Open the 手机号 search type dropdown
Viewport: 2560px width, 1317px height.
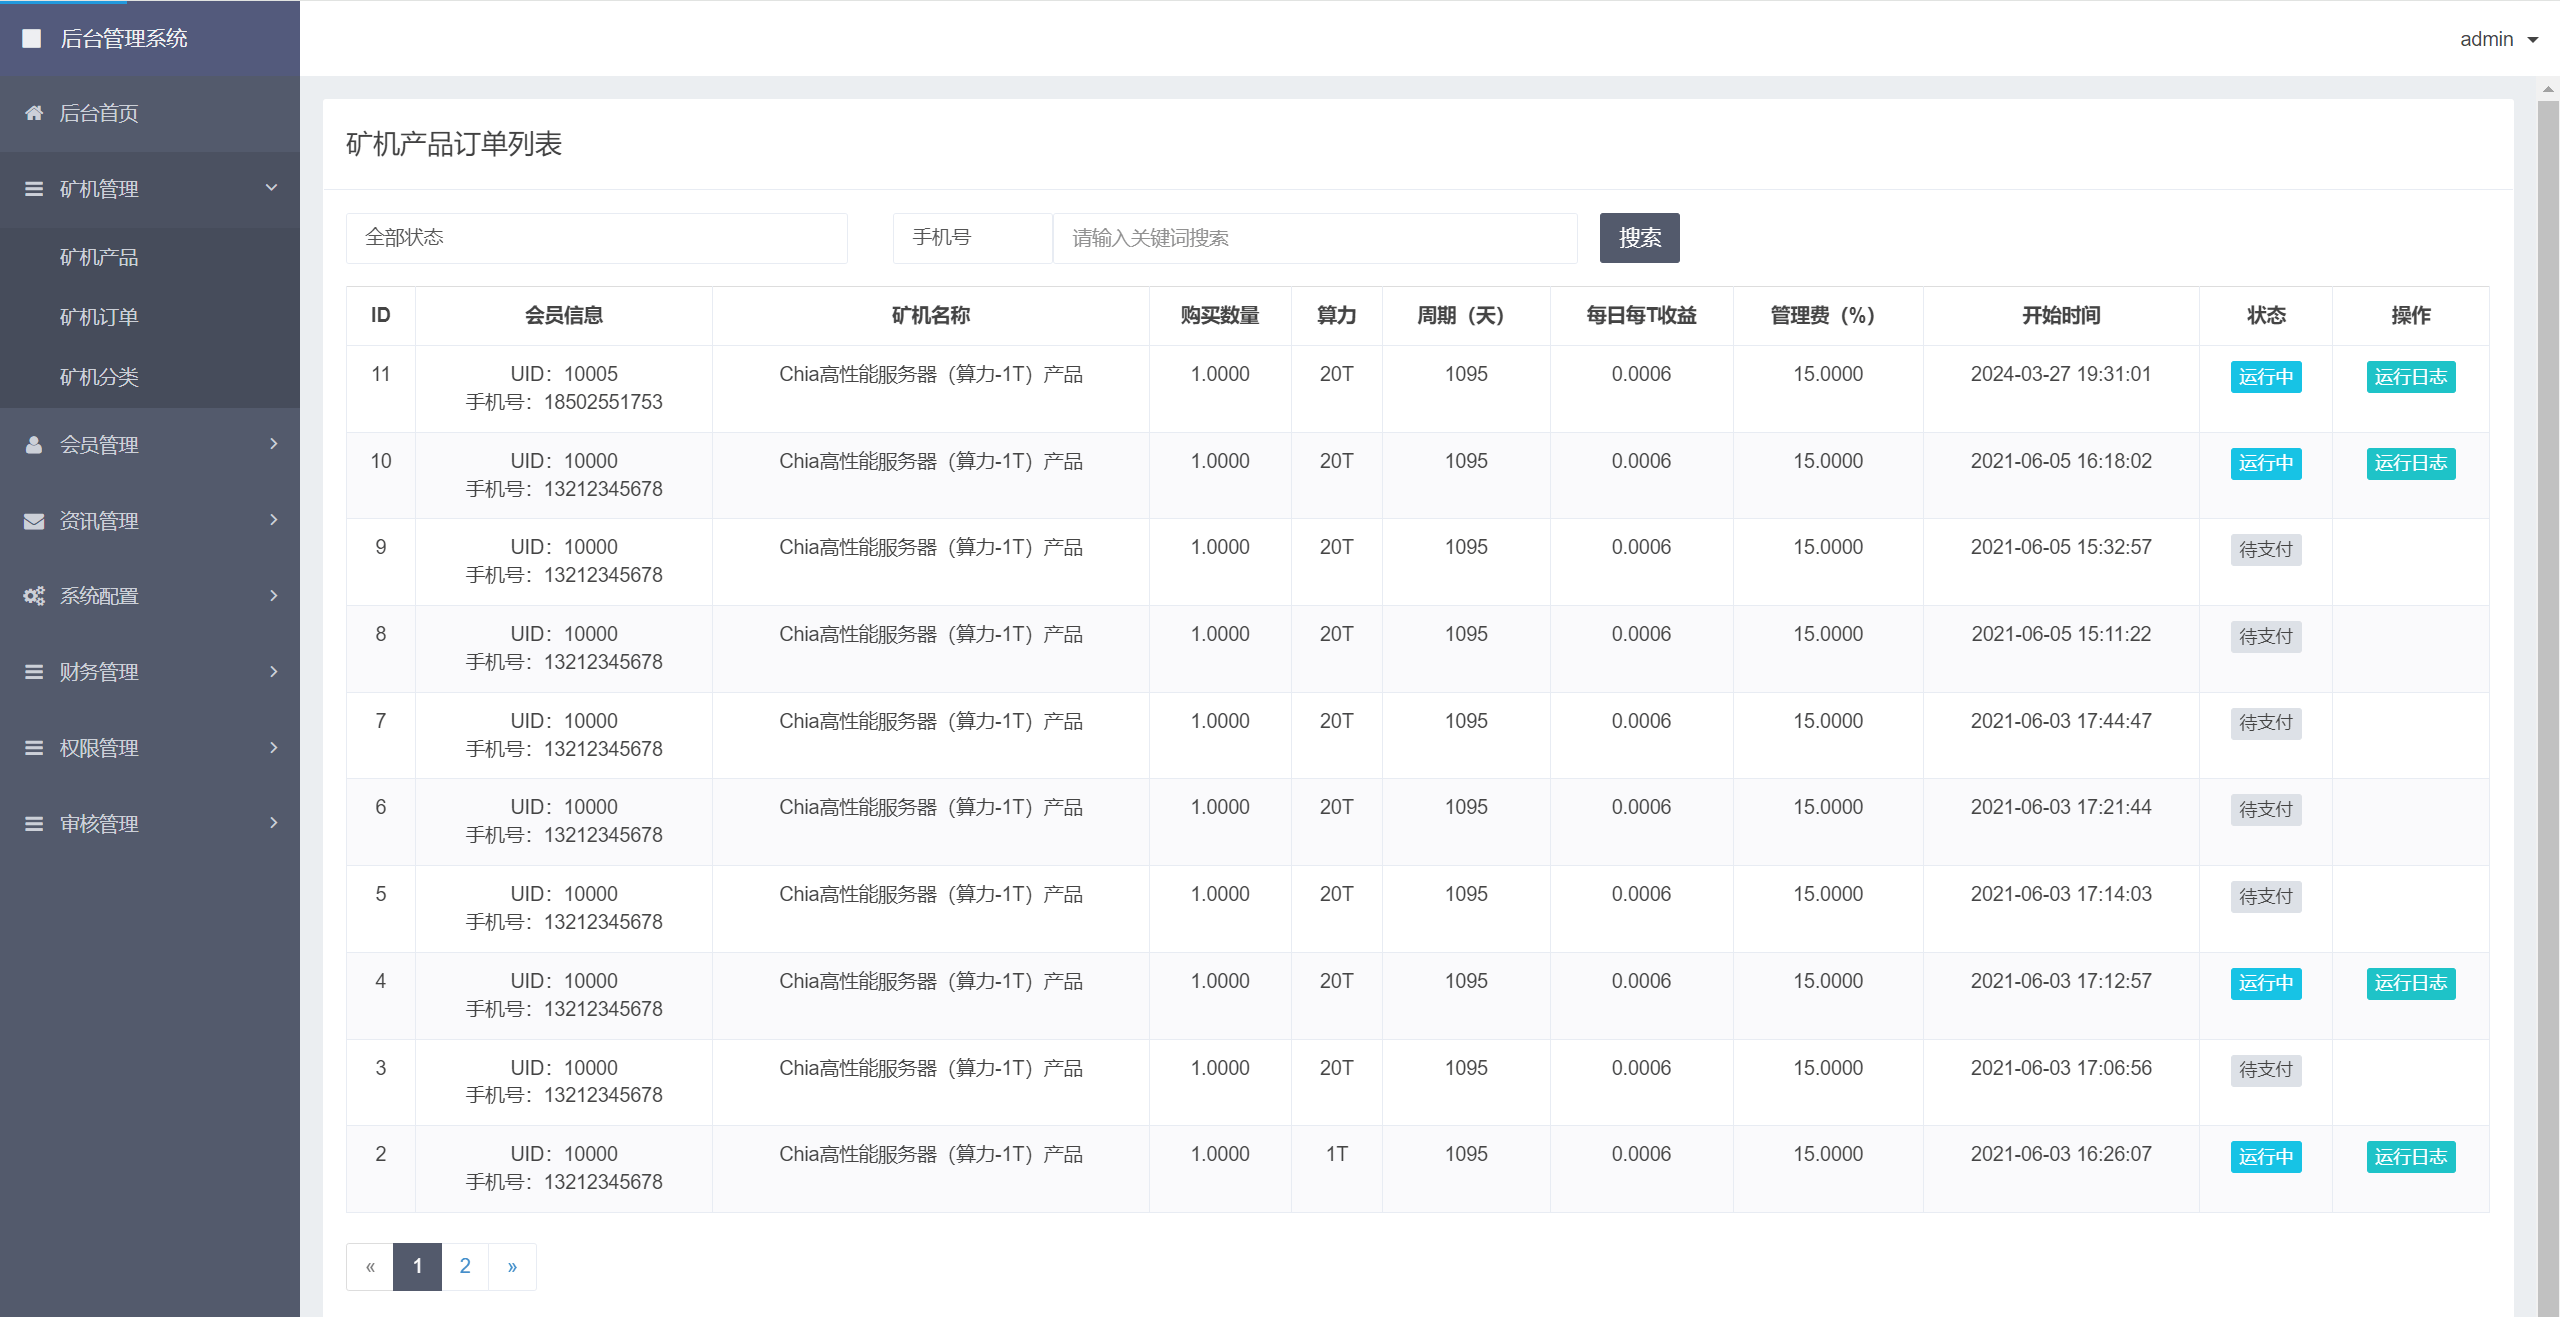[x=971, y=238]
